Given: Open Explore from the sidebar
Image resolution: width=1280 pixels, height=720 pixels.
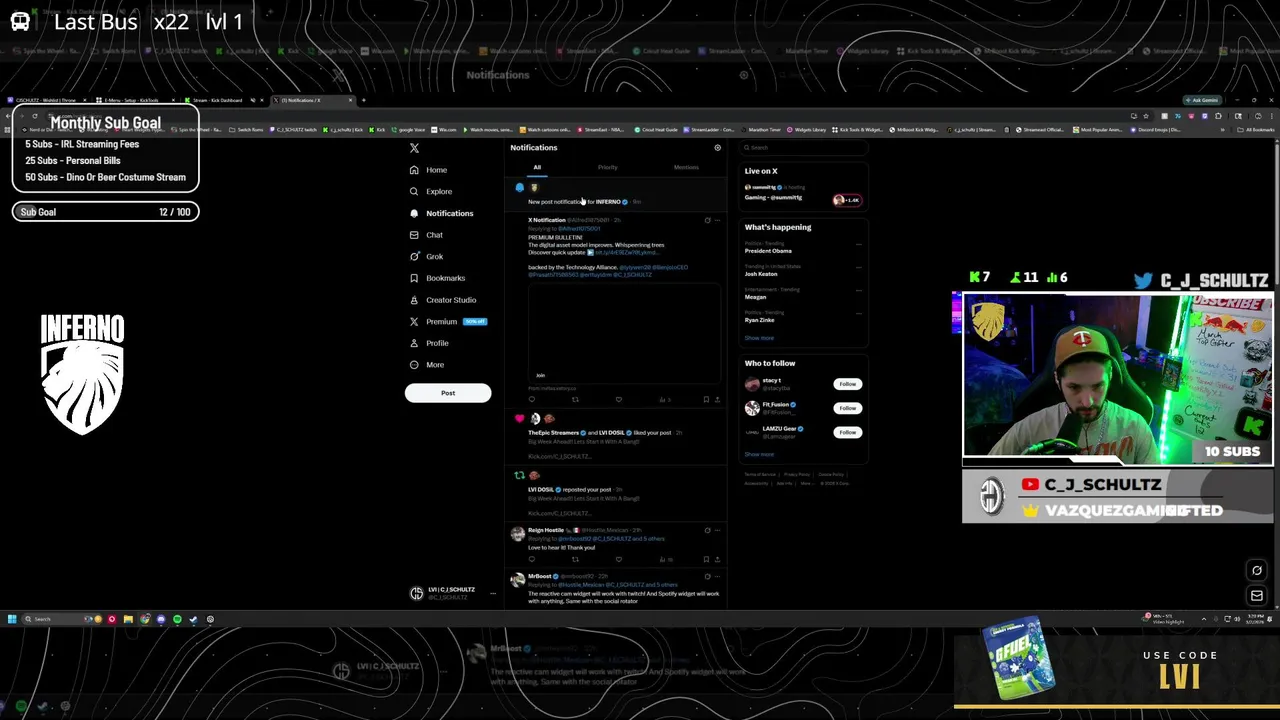Looking at the screenshot, I should coord(430,191).
